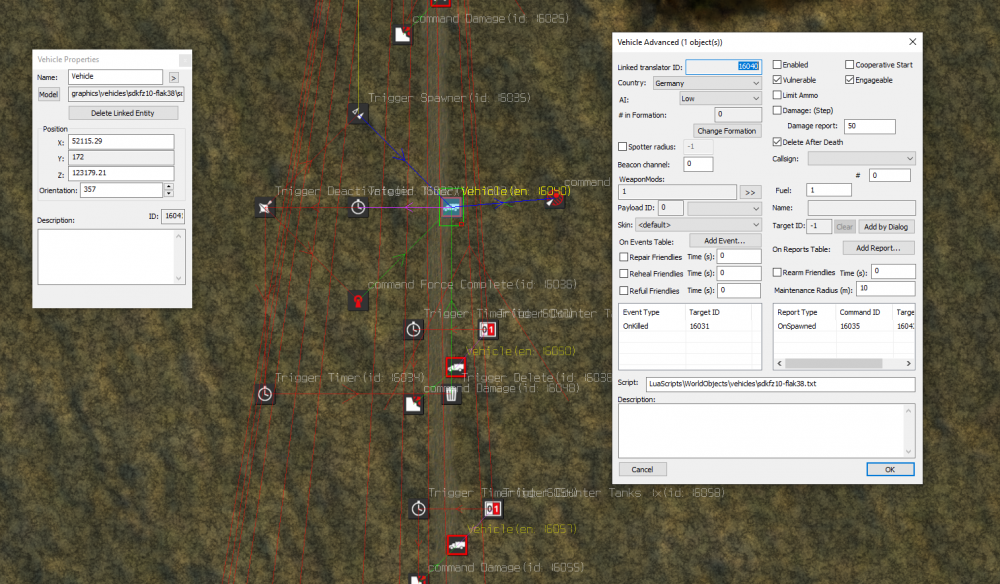The height and width of the screenshot is (584, 1000).
Task: Select the command Force Complete 16038 icon
Action: 358,301
